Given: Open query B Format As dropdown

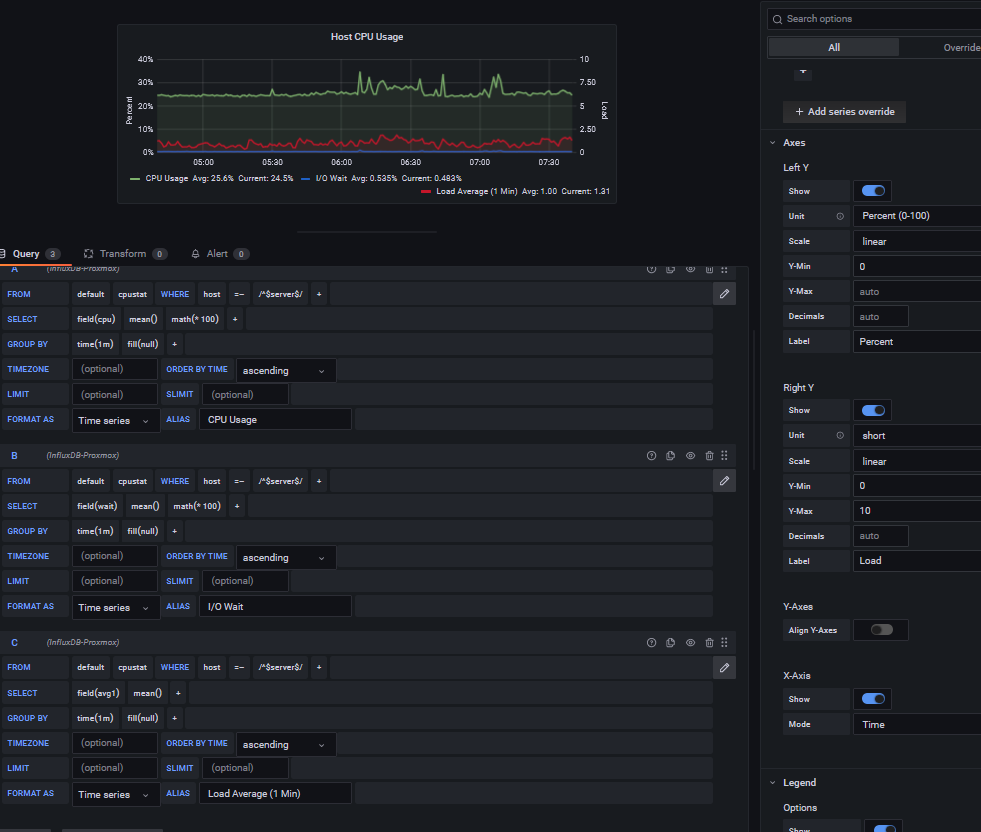Looking at the screenshot, I should 116,607.
